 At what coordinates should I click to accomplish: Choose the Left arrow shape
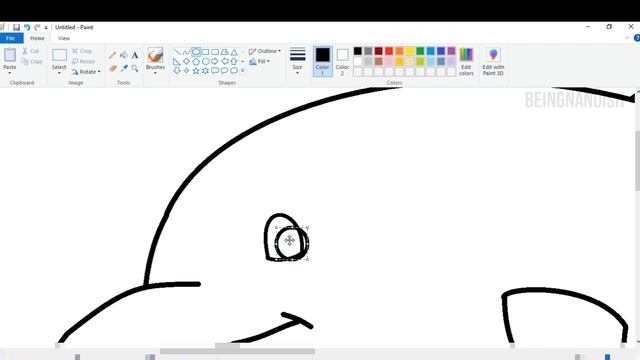tap(224, 61)
